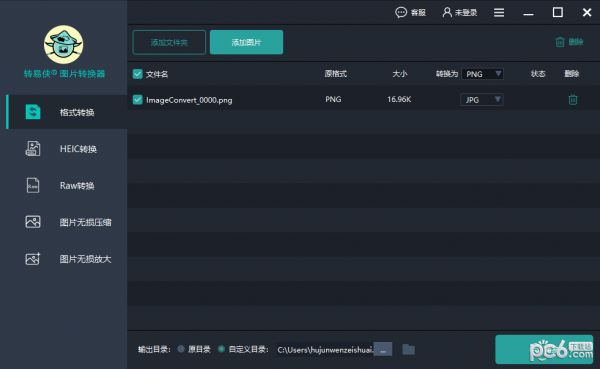
Task: Open the 客服 customer service chat
Action: (x=410, y=13)
